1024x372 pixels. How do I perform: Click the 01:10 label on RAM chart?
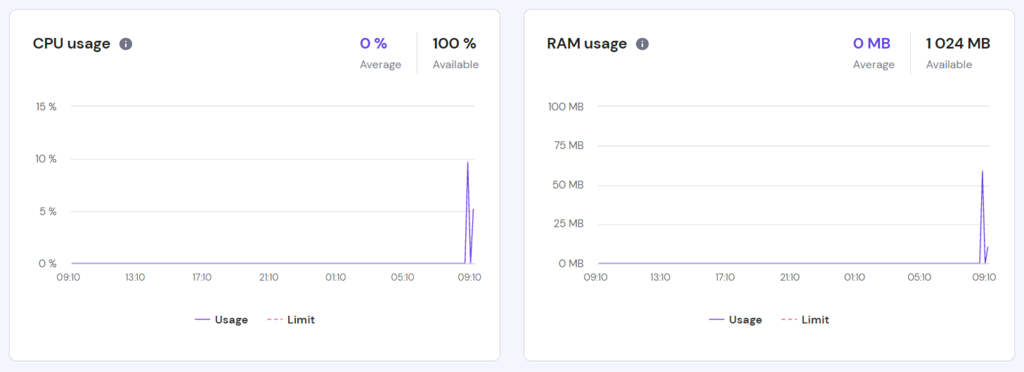(x=855, y=277)
